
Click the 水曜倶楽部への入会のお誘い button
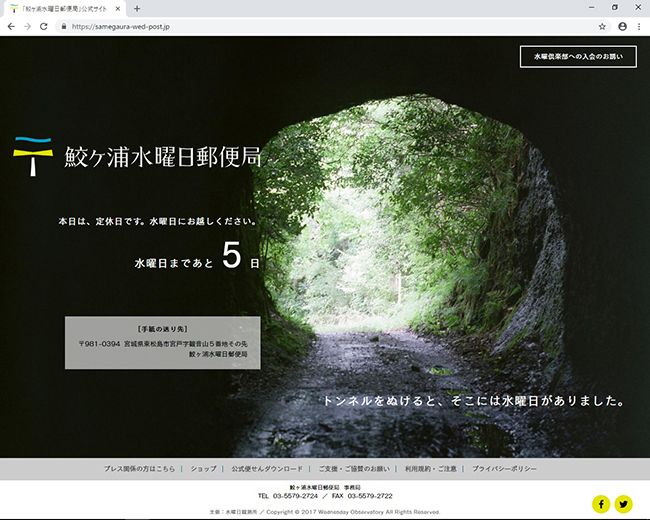tap(578, 56)
